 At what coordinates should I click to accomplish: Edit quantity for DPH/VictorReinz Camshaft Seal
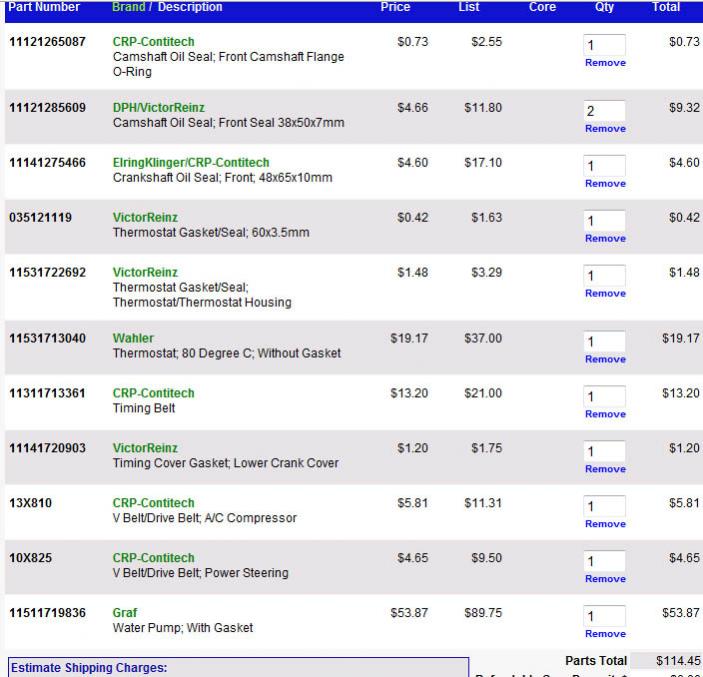point(605,111)
